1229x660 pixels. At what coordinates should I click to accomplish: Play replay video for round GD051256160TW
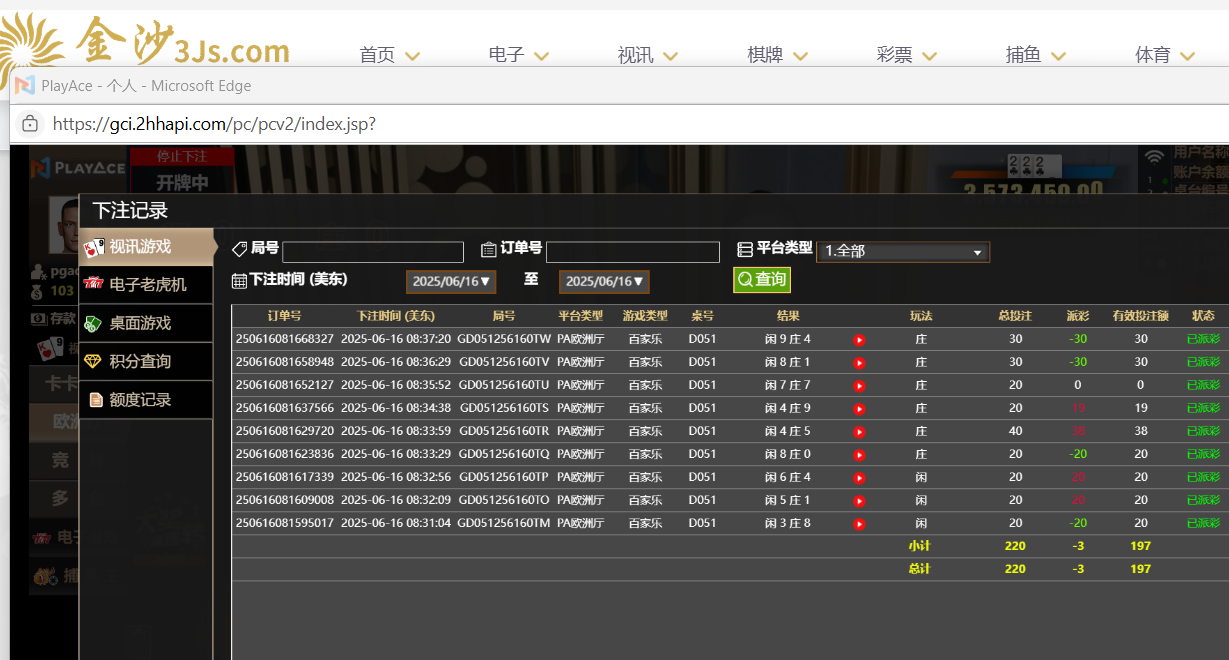tap(859, 340)
